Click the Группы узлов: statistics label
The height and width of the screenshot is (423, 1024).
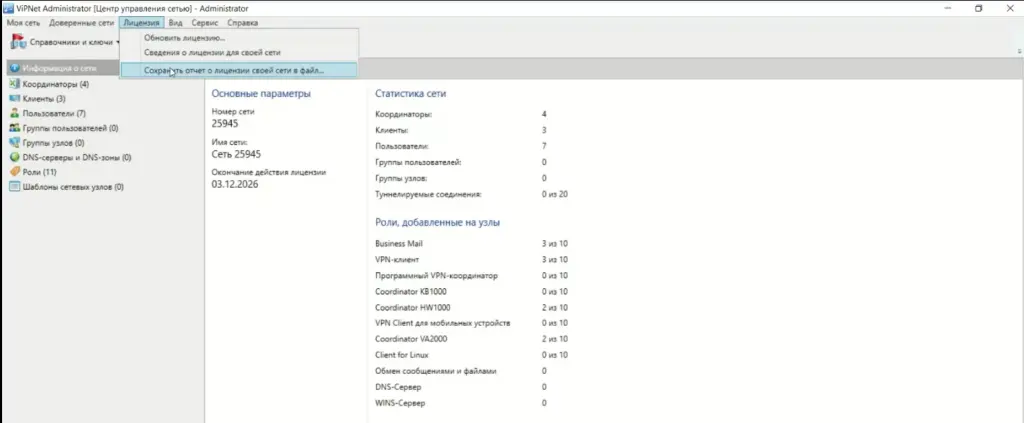tap(401, 178)
